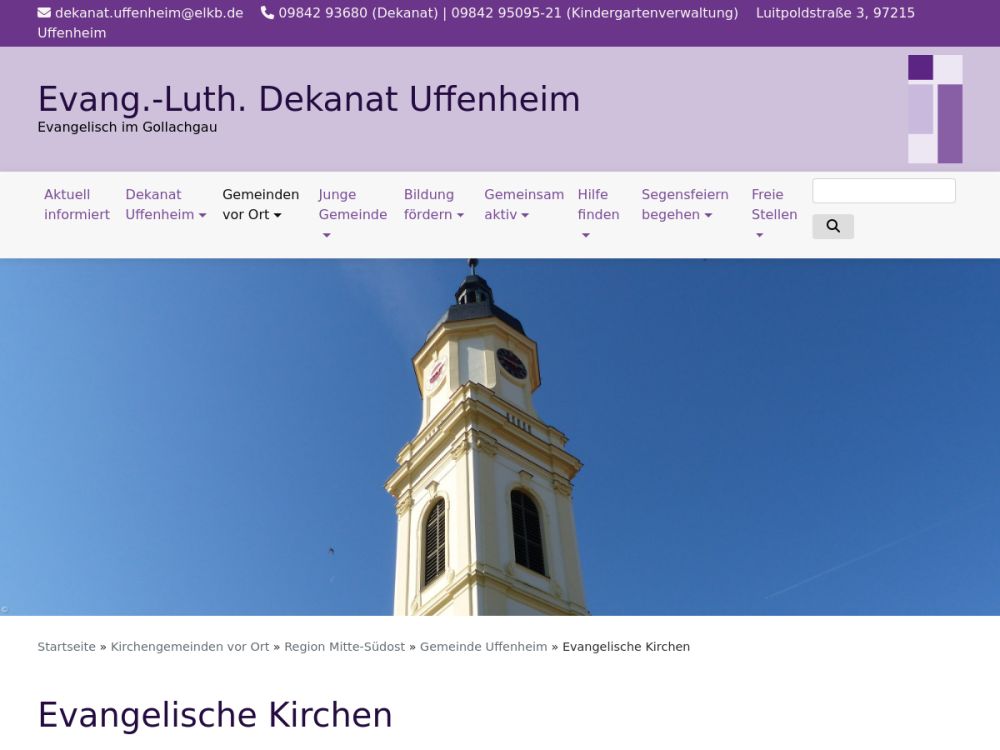
Task: Click the 'Gemeinde Uffenheim' breadcrumb link
Action: pos(483,647)
